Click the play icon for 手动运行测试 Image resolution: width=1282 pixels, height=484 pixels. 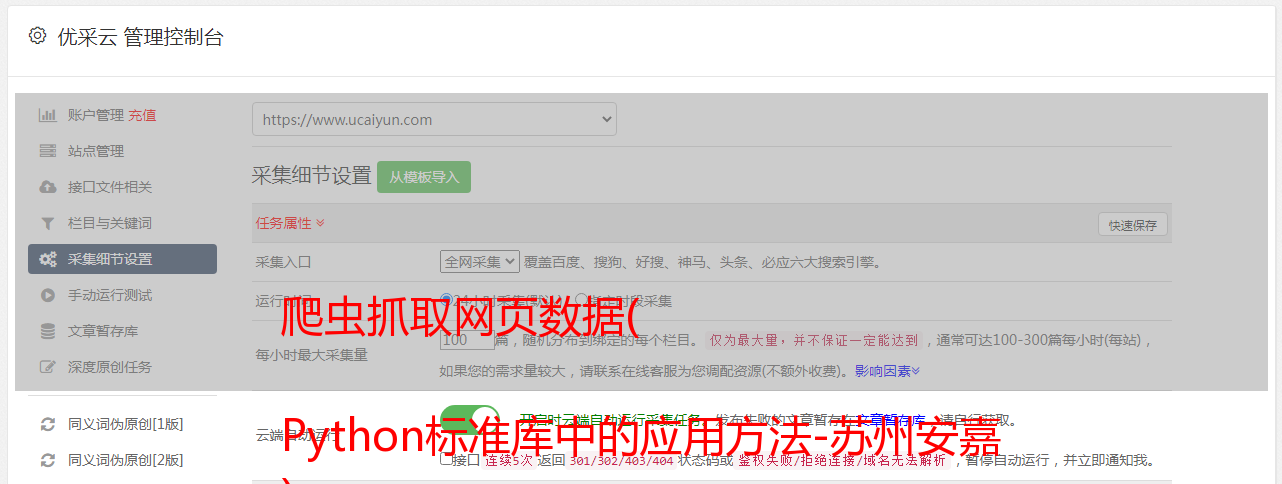click(x=47, y=295)
